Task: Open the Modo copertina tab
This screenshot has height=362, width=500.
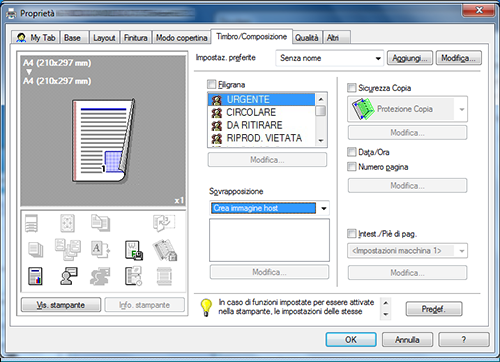Action: tap(181, 38)
